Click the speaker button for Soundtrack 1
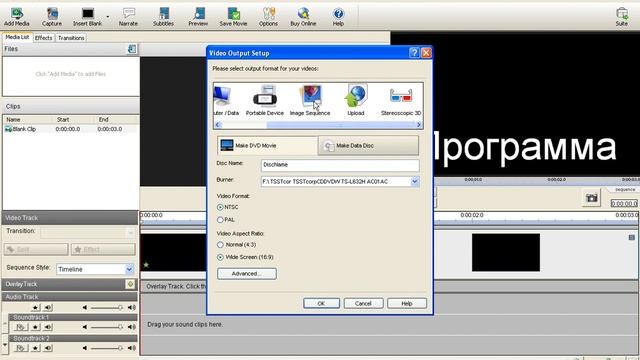The width and height of the screenshot is (640, 360). tap(48, 327)
